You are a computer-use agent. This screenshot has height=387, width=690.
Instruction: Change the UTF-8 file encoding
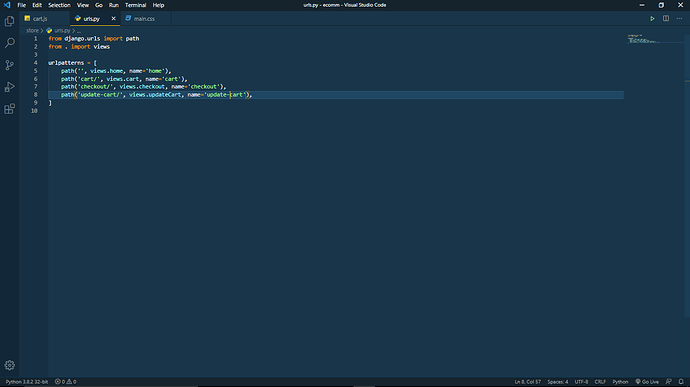[581, 382]
